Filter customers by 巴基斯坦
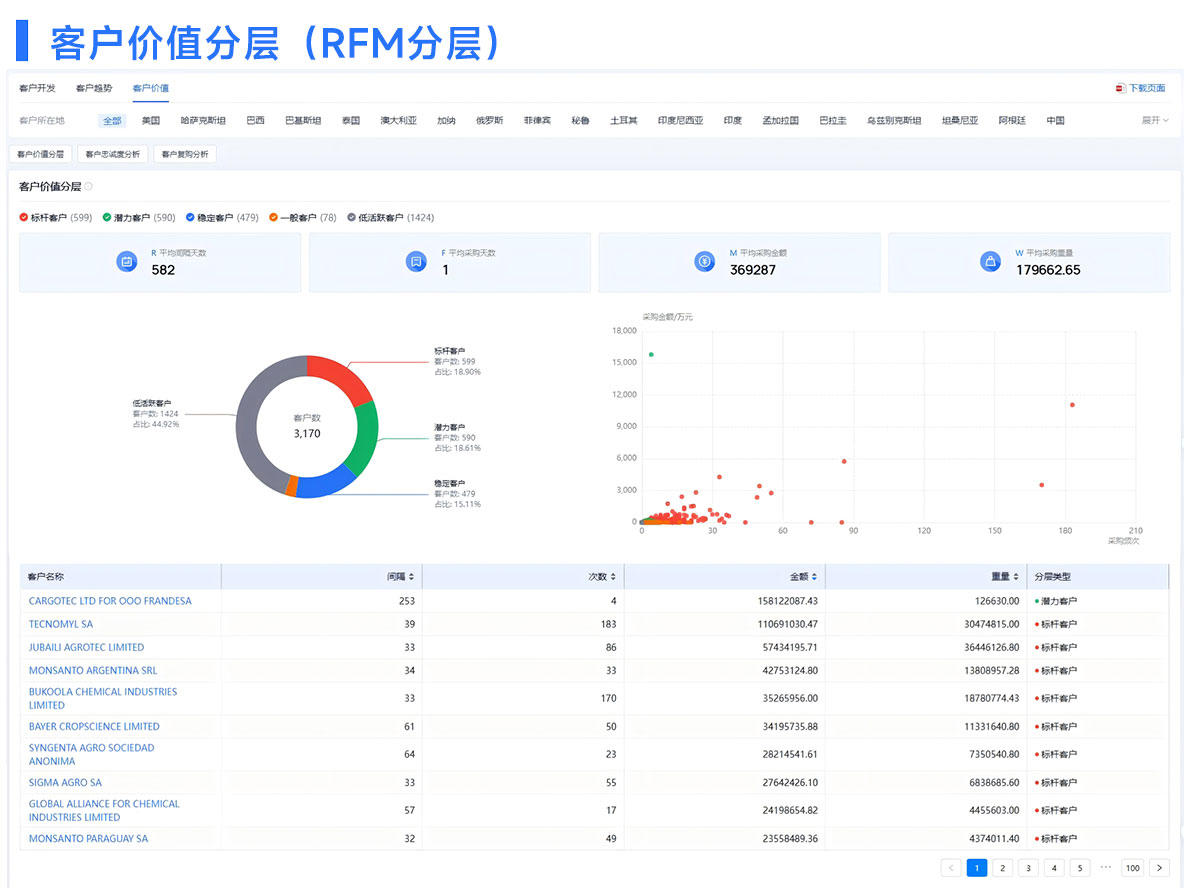 point(303,121)
